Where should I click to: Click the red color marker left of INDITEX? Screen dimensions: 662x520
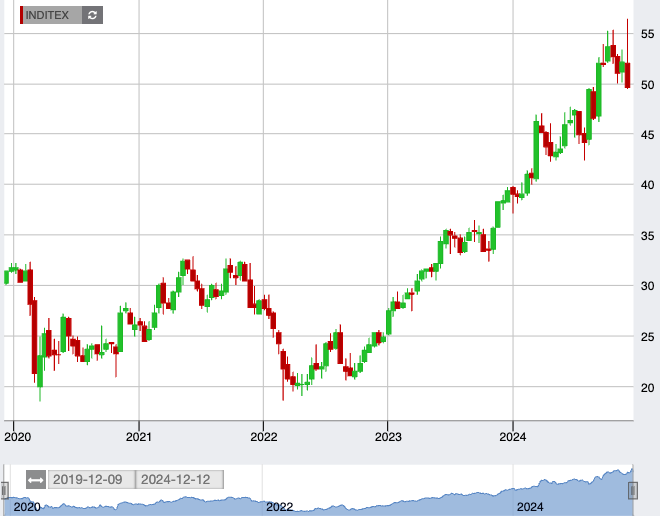[22, 15]
